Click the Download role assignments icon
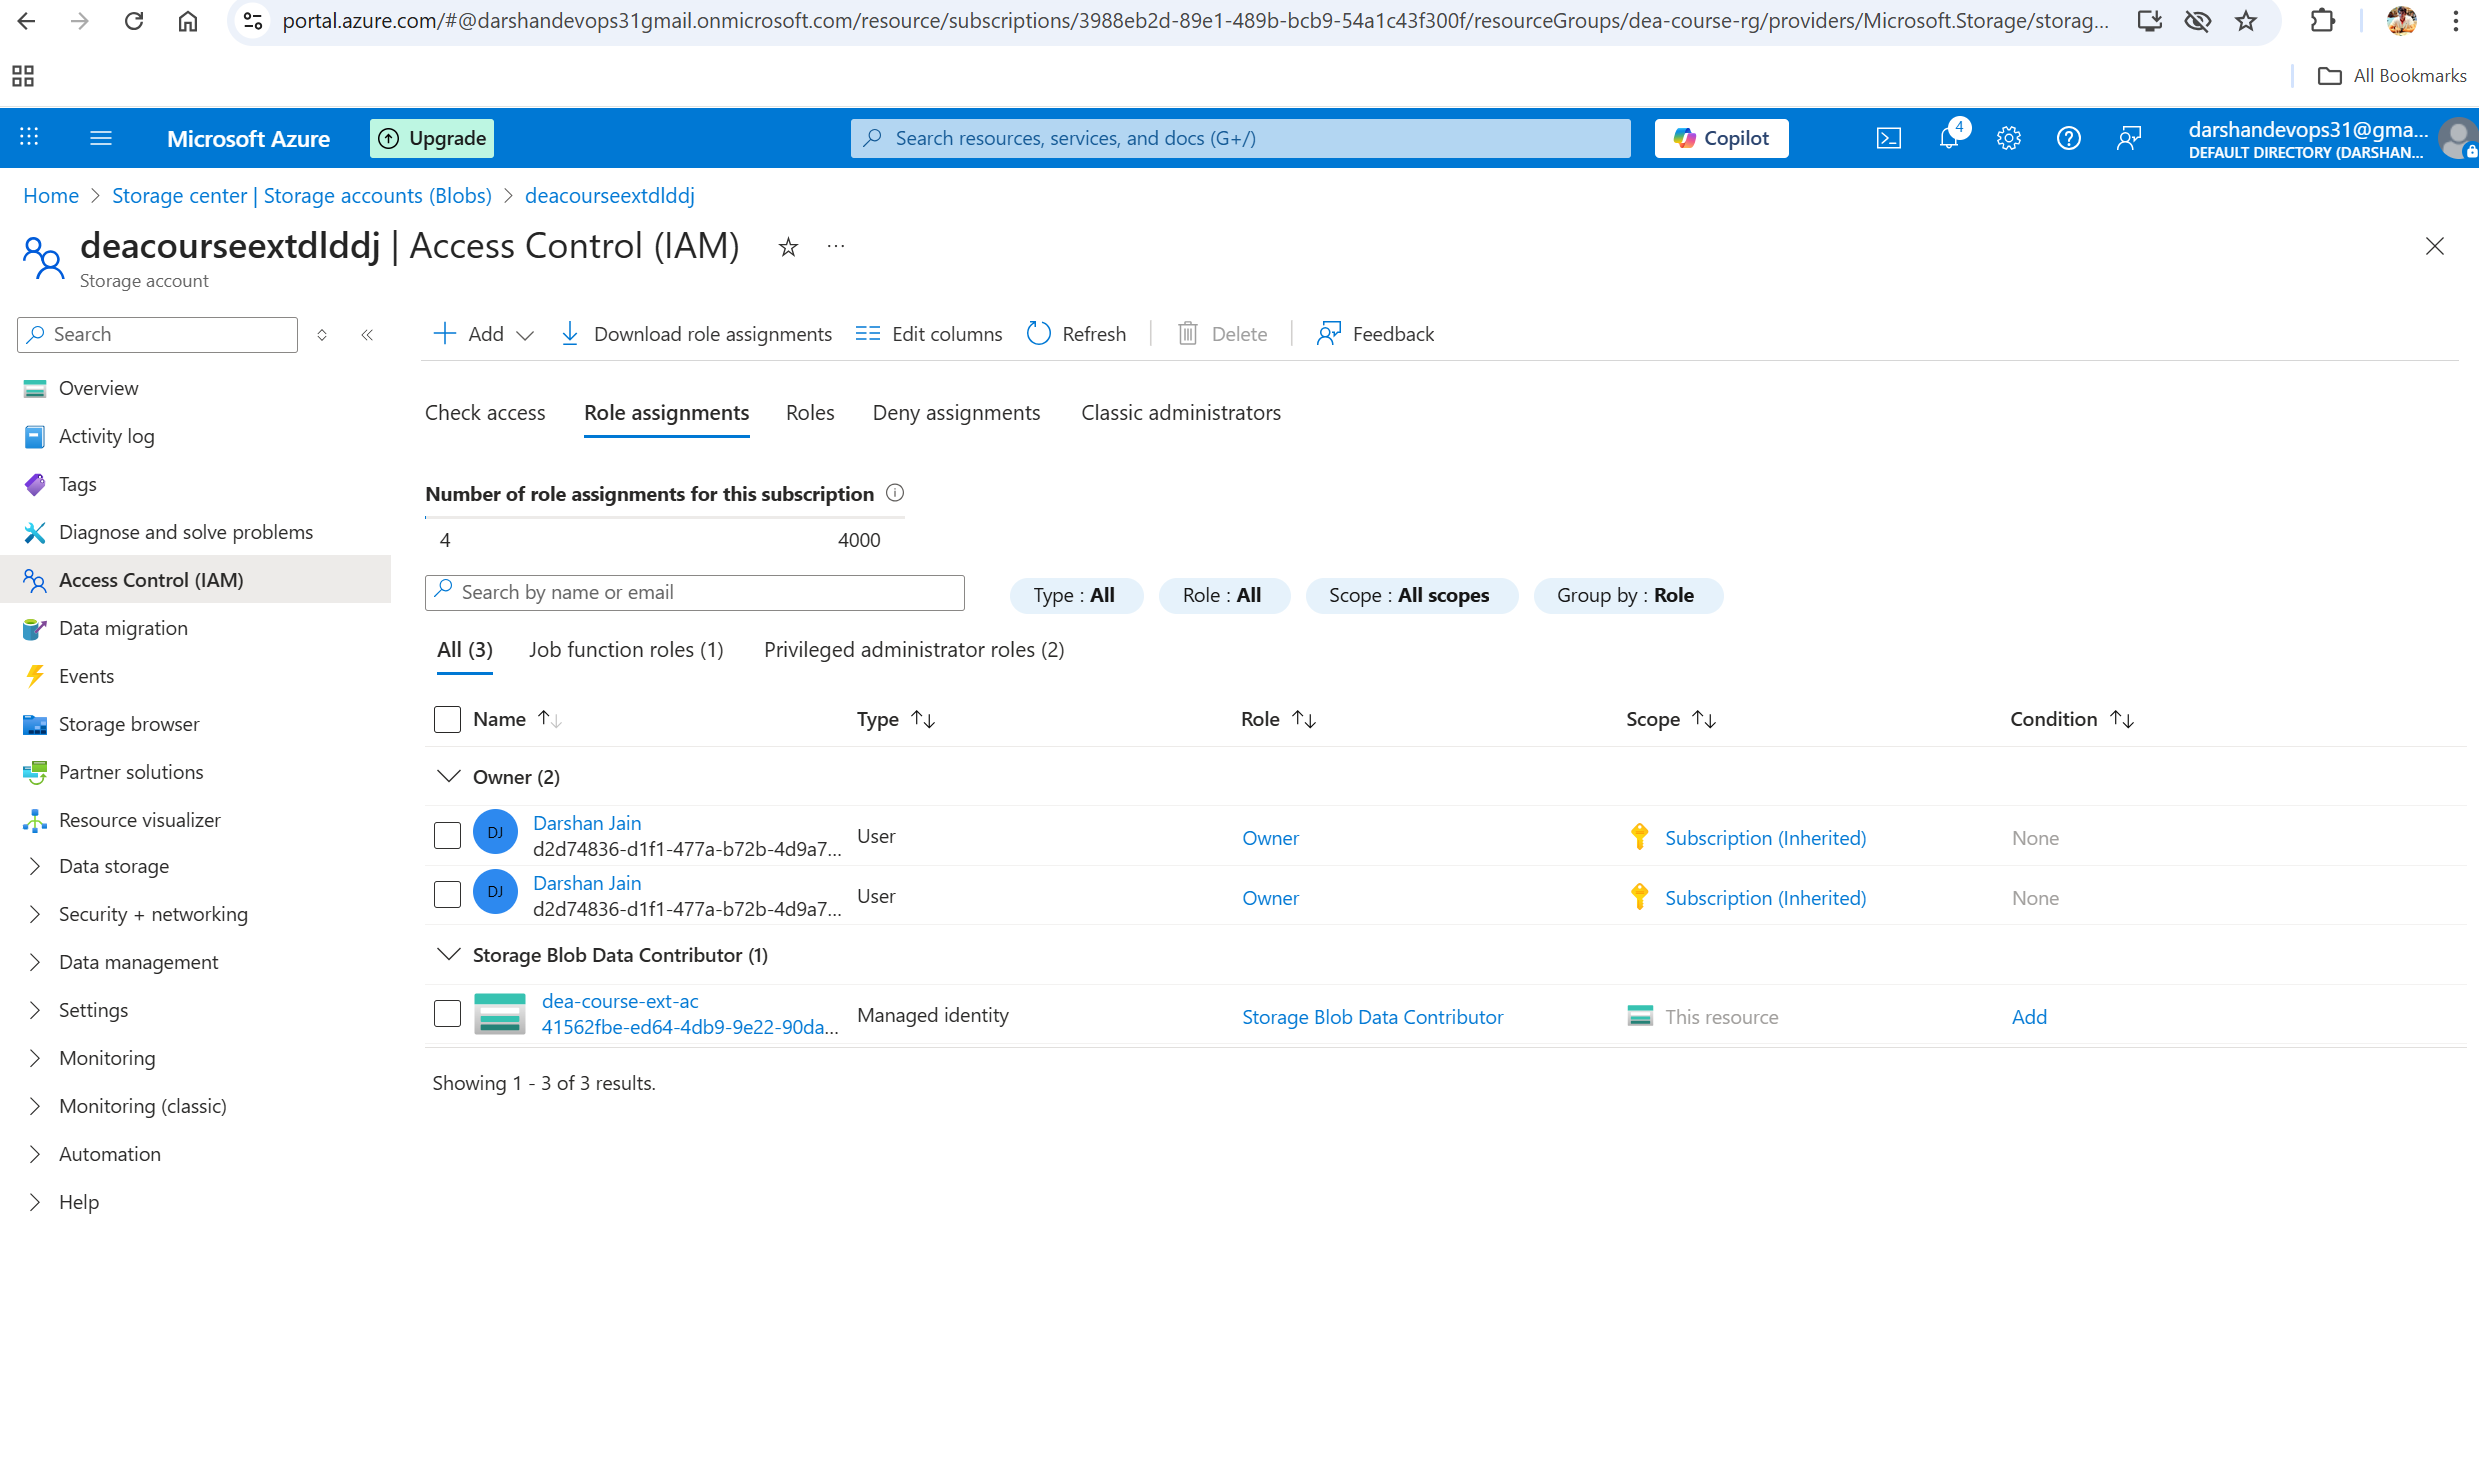2479x1467 pixels. [x=569, y=333]
